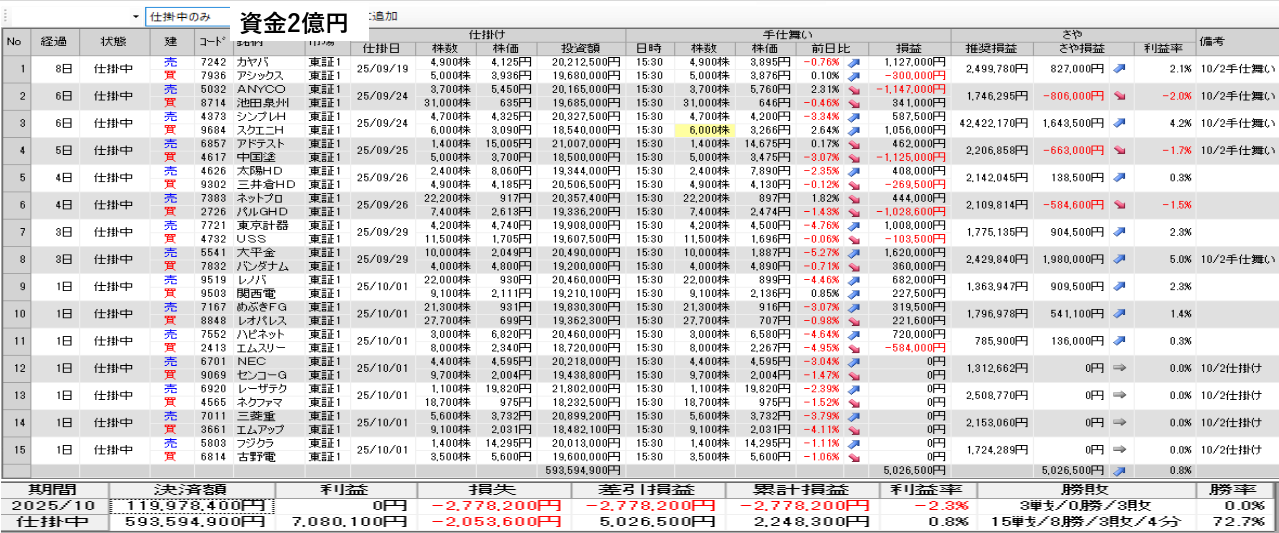Click the arrow next to ANYCO's 2.31% change
This screenshot has width=1279, height=533.
pyautogui.click(x=855, y=89)
